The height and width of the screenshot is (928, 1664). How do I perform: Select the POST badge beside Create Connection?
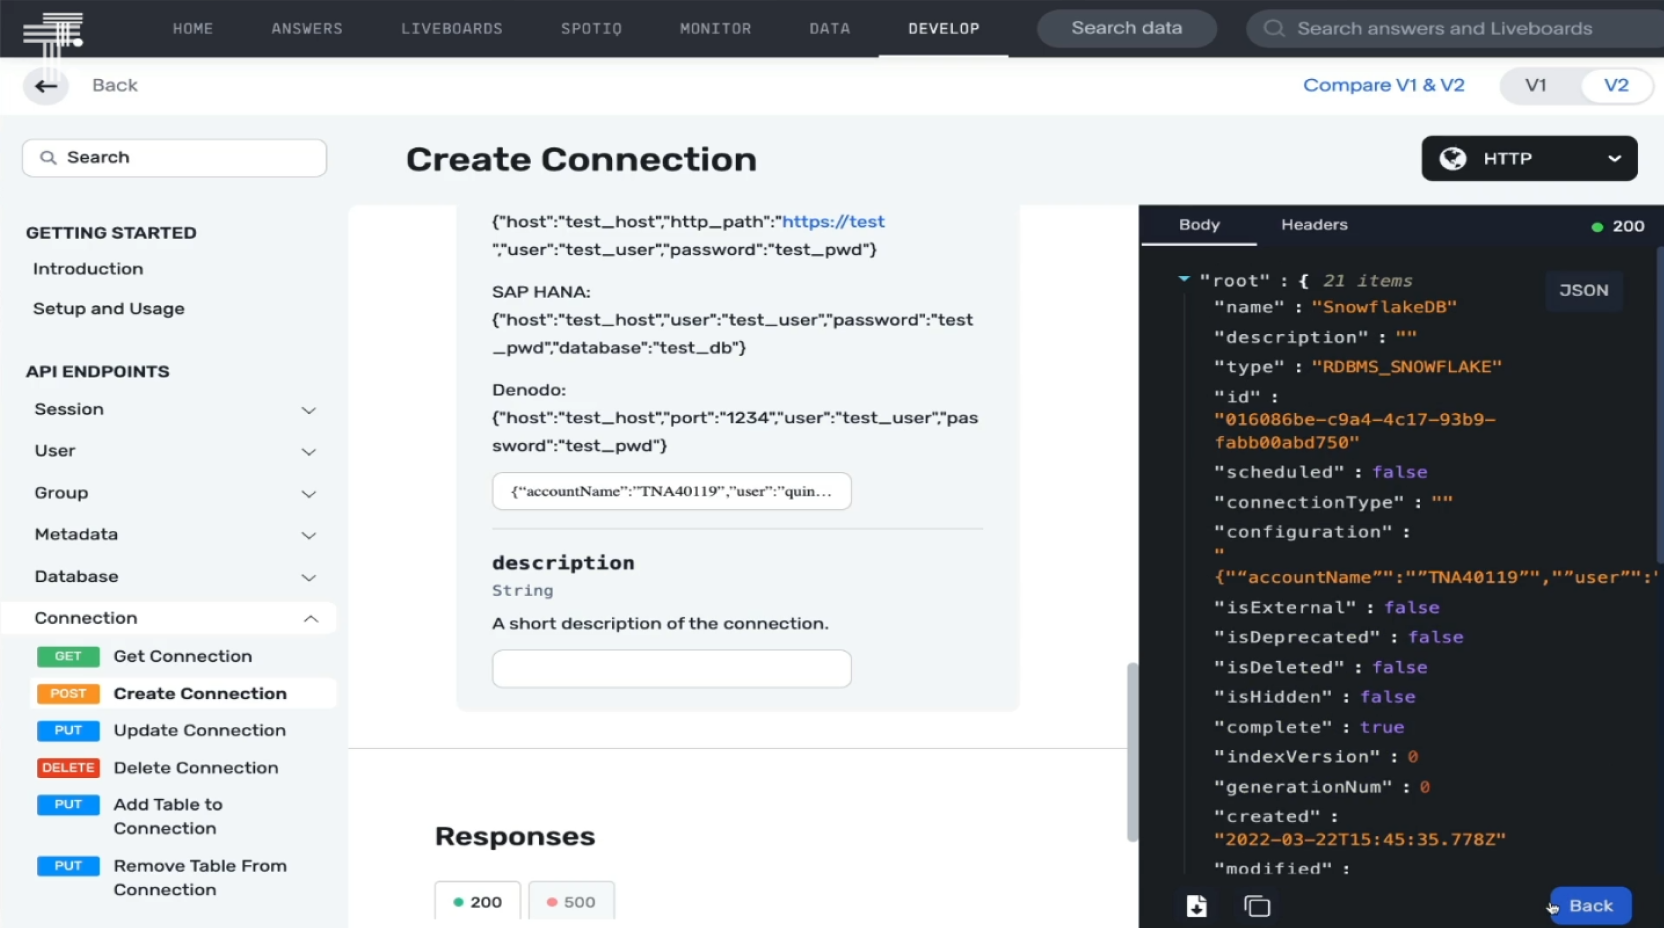click(x=67, y=693)
